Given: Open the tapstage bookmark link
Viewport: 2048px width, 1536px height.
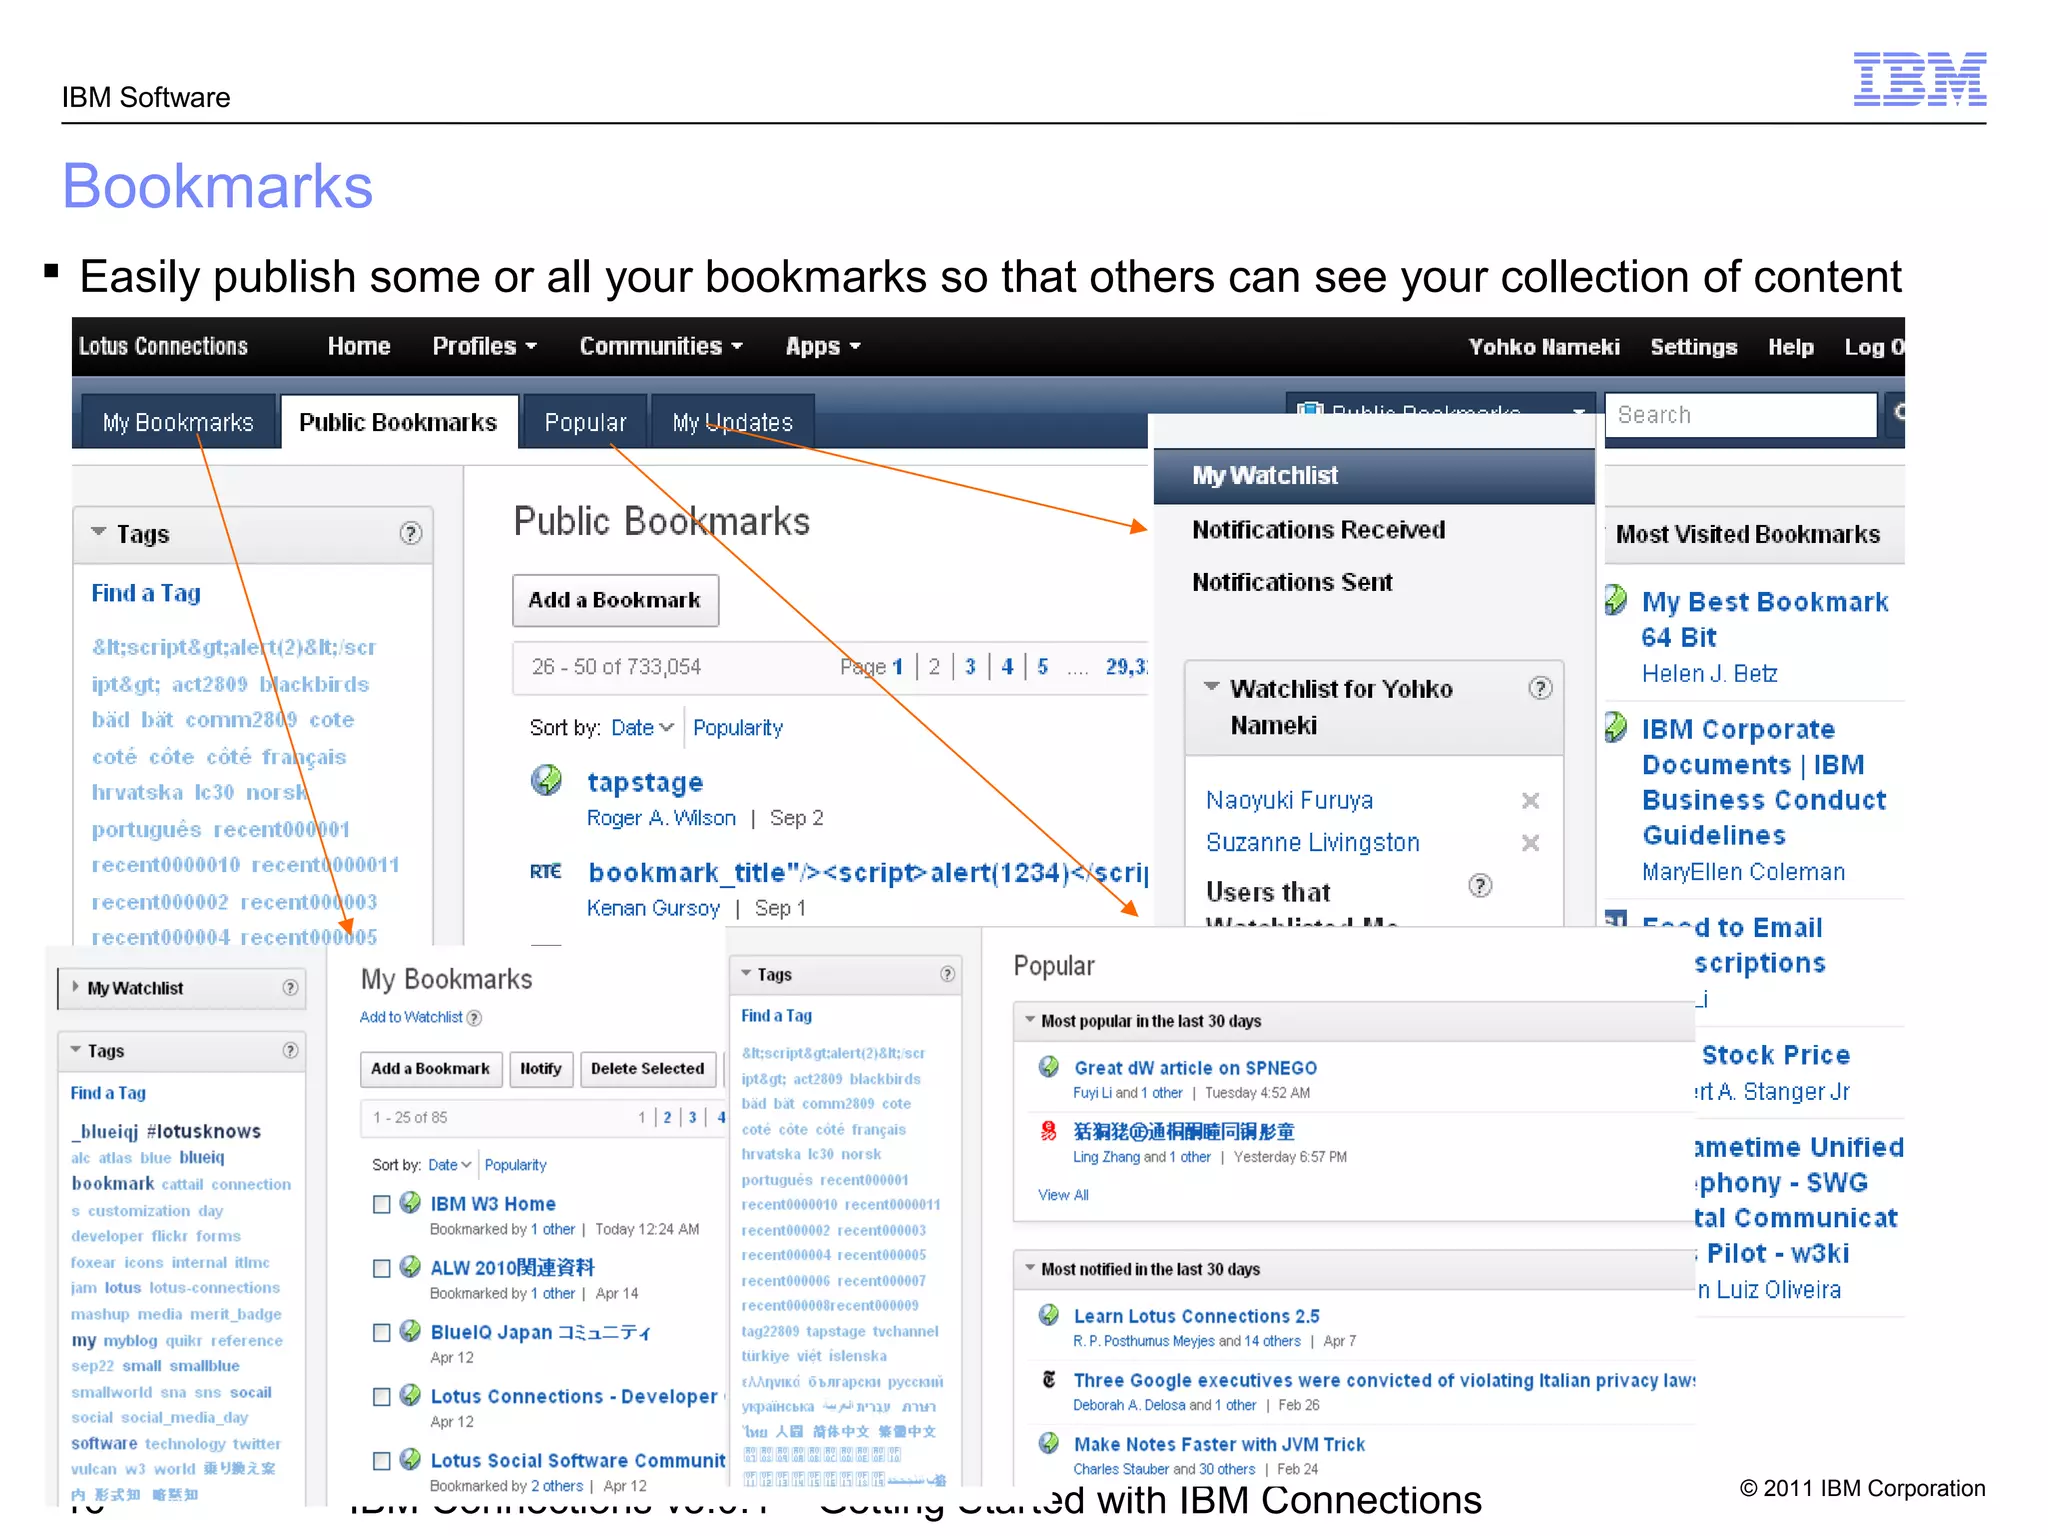Looking at the screenshot, I should point(645,781).
